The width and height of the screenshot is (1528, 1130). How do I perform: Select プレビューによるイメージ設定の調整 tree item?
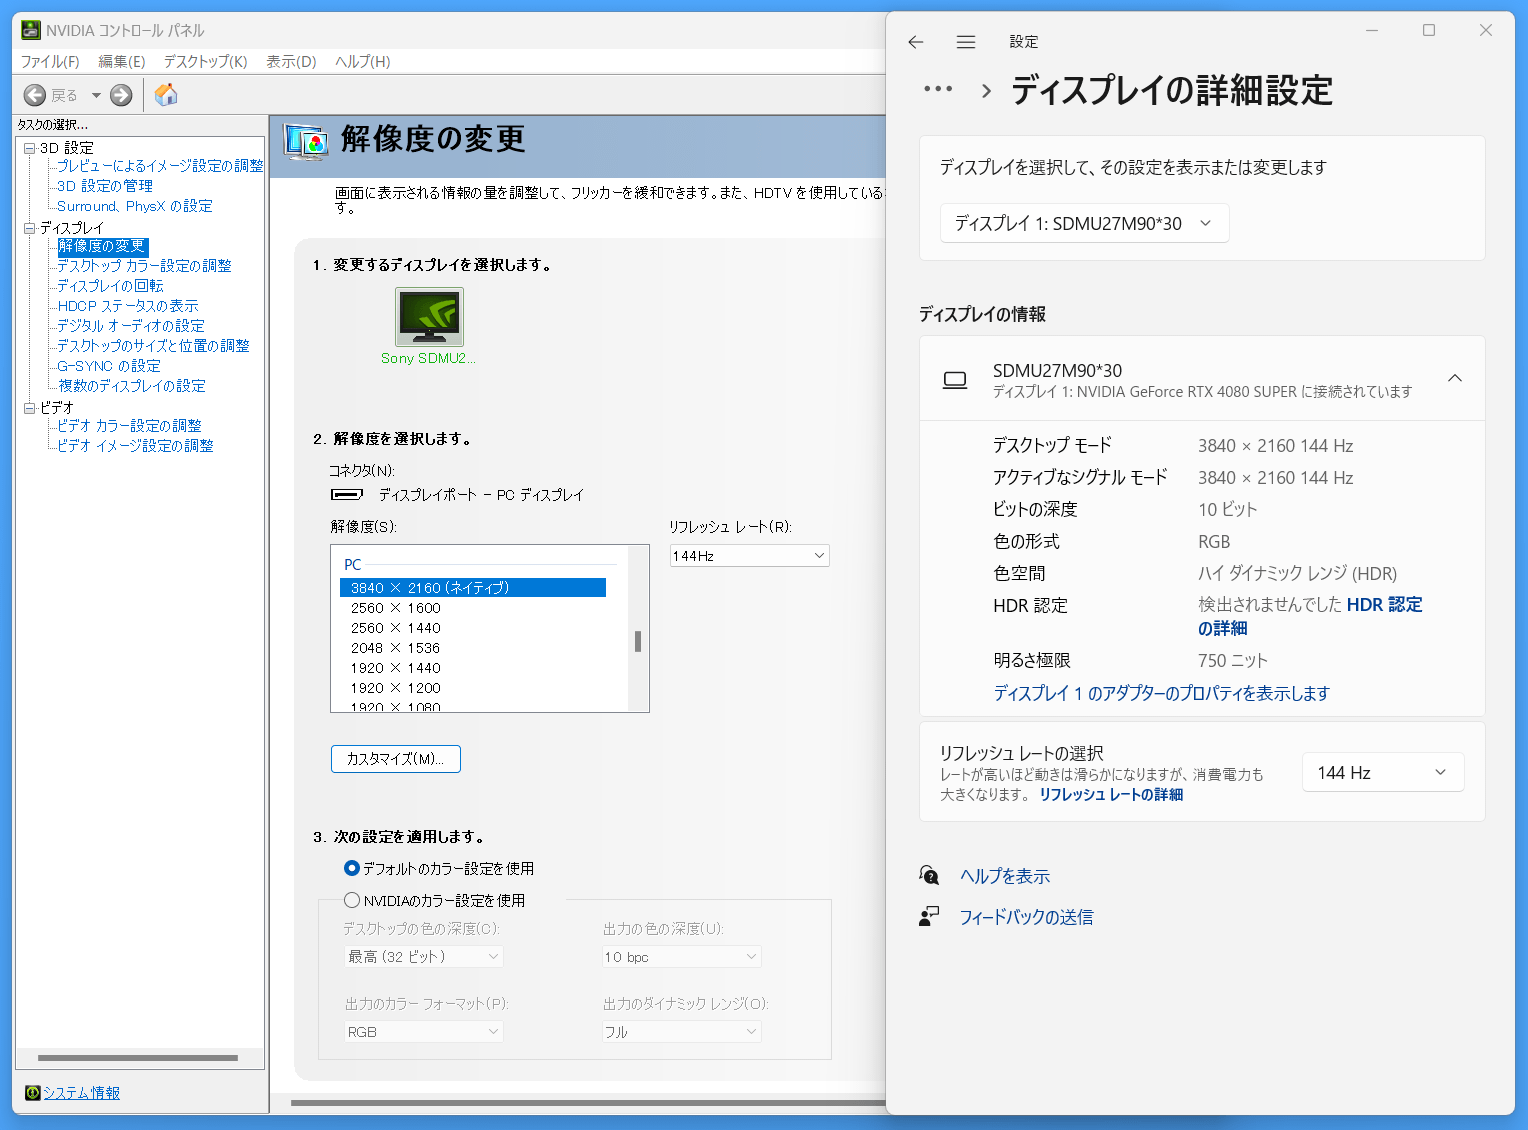[160, 166]
